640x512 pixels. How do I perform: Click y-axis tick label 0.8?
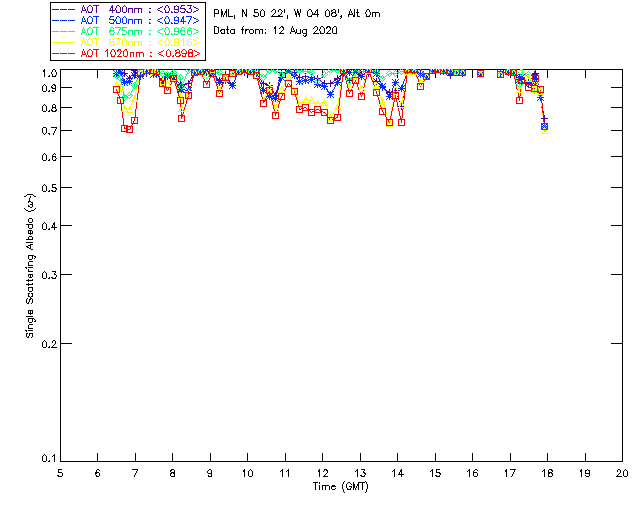[49, 109]
